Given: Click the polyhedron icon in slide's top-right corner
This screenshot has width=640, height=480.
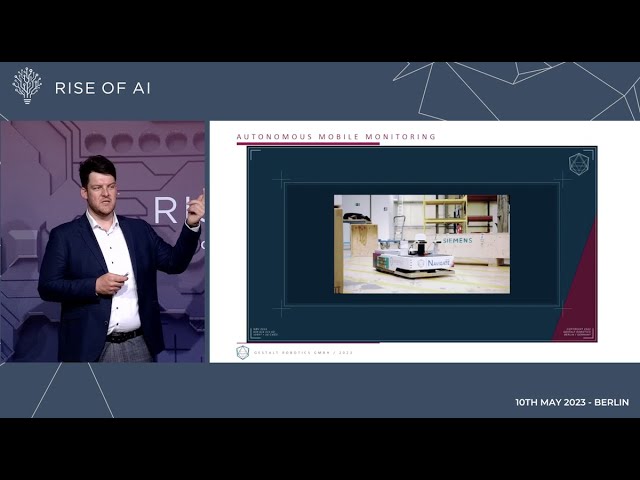Looking at the screenshot, I should [579, 164].
